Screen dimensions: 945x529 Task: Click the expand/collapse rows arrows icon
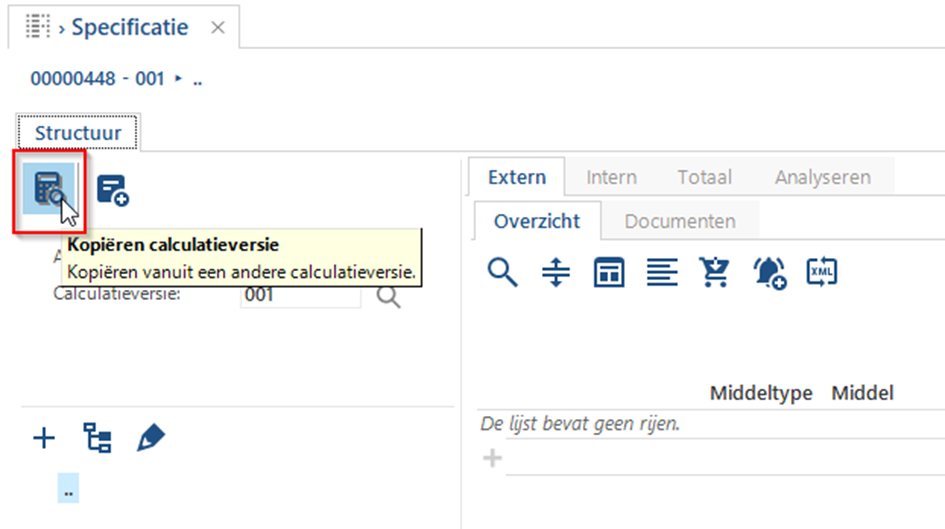(556, 272)
